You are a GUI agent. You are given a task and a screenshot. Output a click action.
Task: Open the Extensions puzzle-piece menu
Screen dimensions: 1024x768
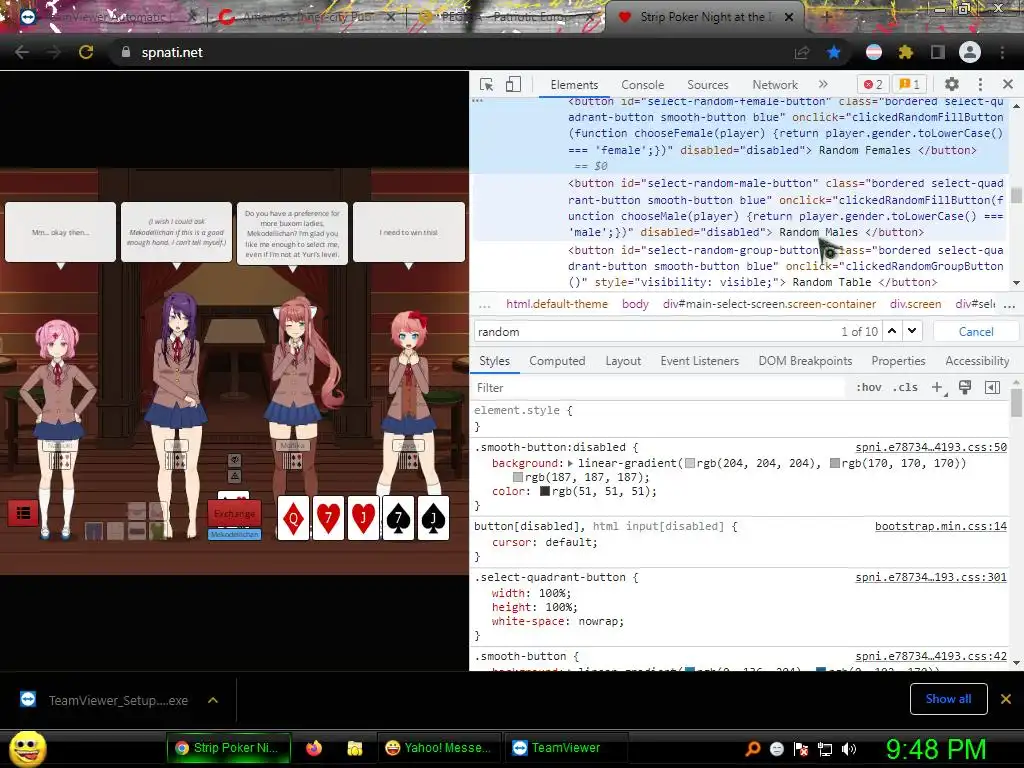pyautogui.click(x=905, y=52)
